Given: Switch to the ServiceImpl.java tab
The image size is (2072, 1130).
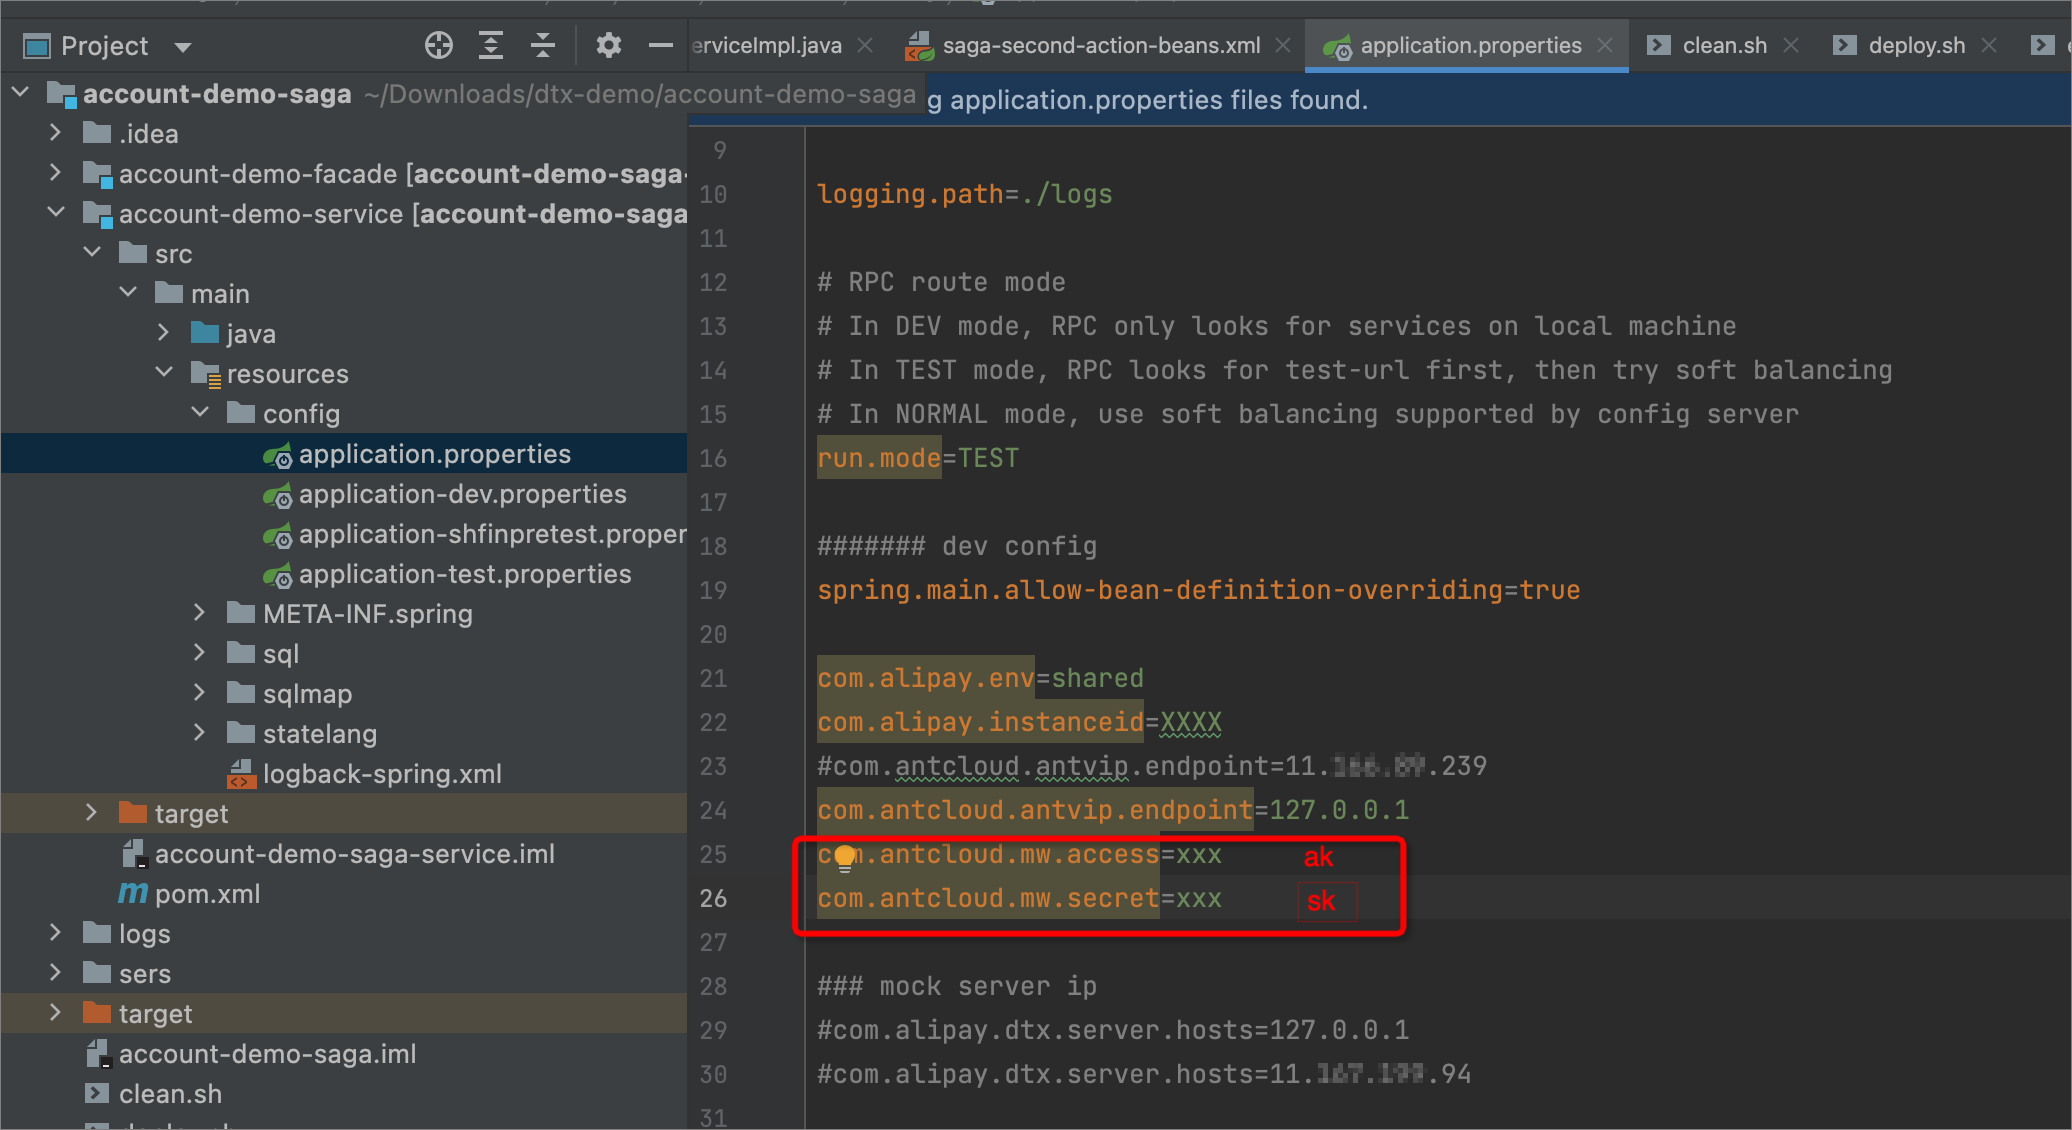Looking at the screenshot, I should click(767, 45).
